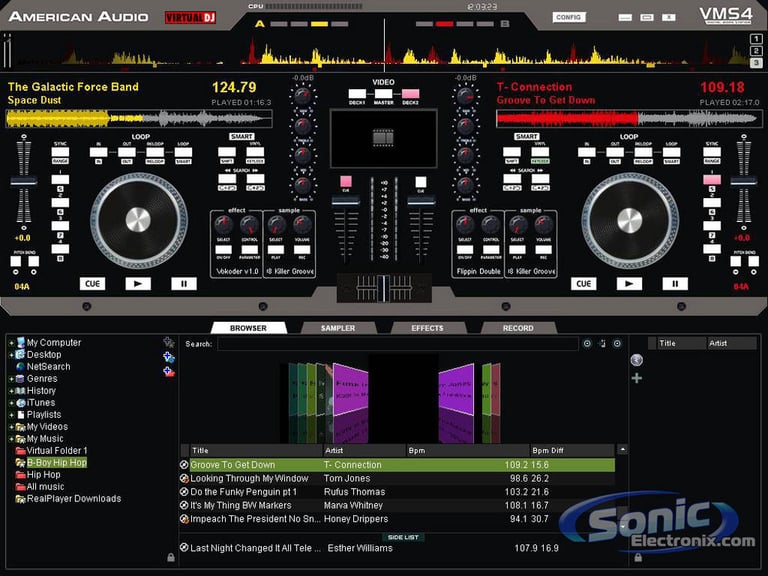Sort the track list by the Bpm column header
Screen dimensions: 768x576
(468, 451)
